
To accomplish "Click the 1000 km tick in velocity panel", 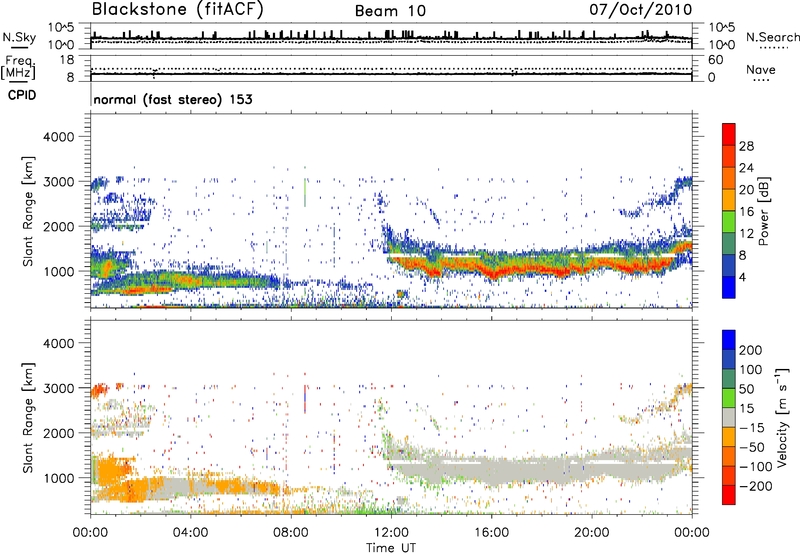I will [59, 477].
